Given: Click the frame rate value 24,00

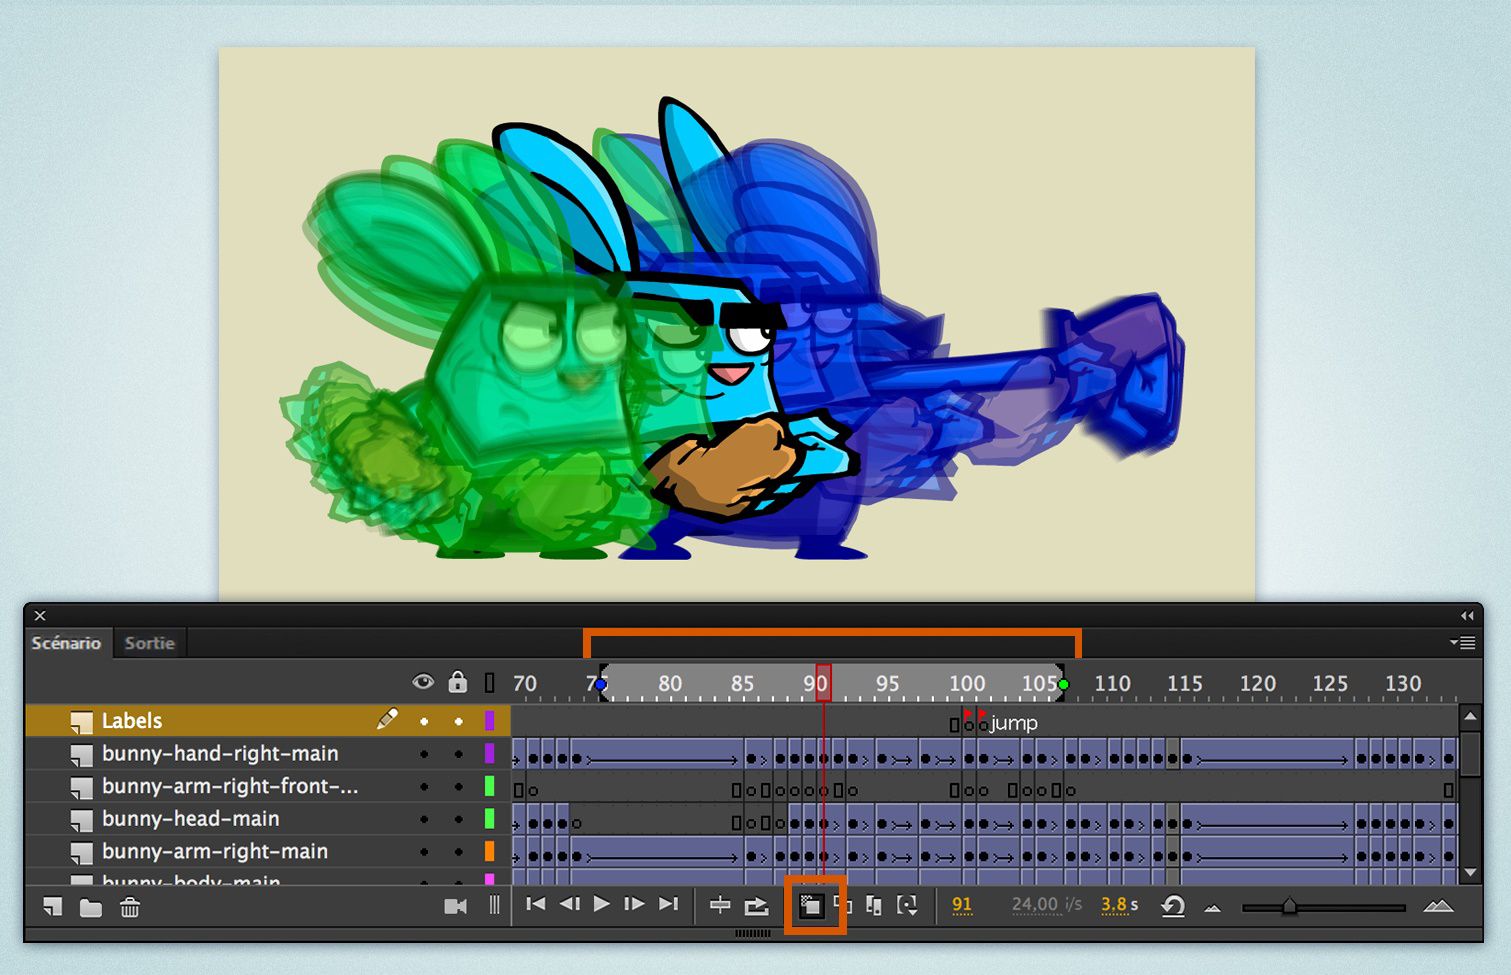Looking at the screenshot, I should point(1037,905).
